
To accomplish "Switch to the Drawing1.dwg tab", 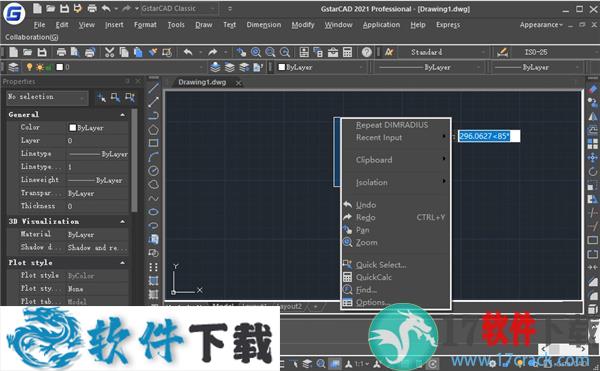I will [202, 82].
